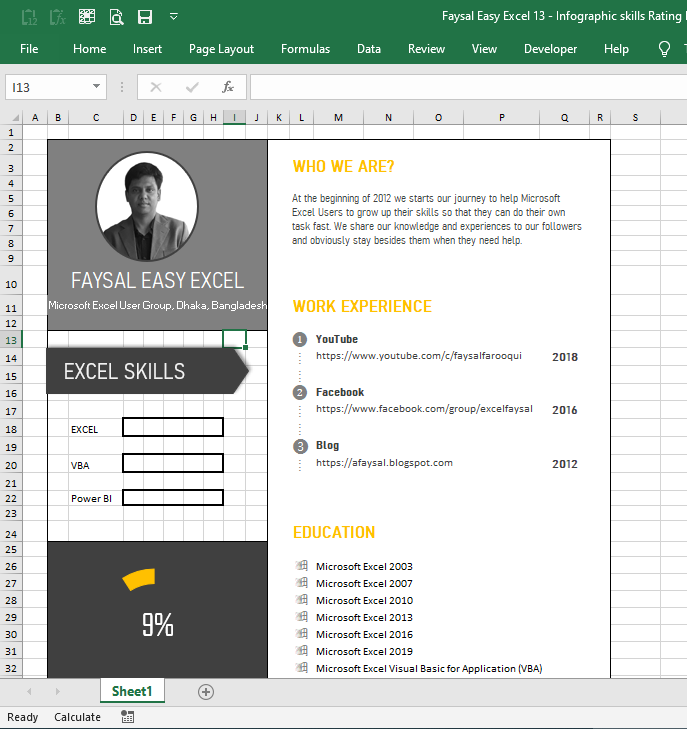Save the workbook with the floppy icon
Screen dimensions: 687x729
[145, 17]
